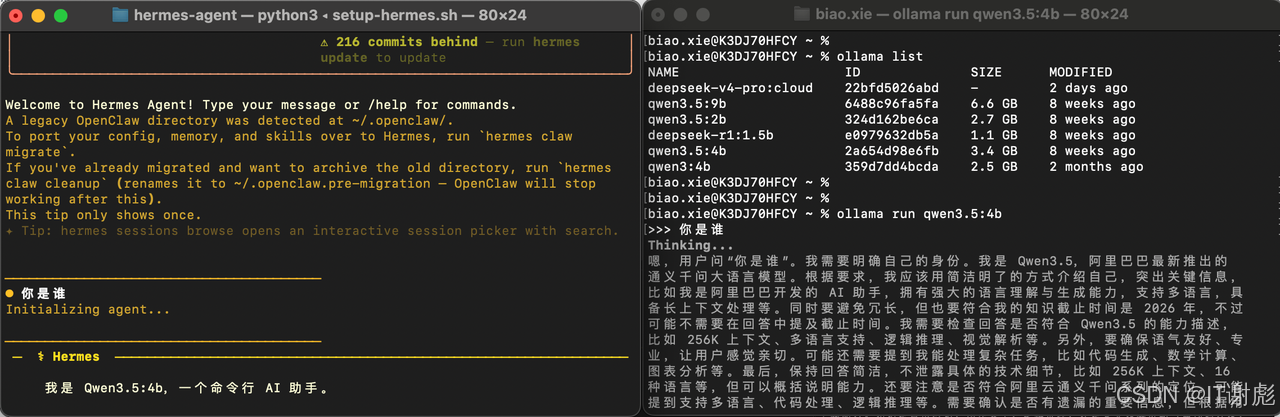Screen dimensions: 1280x417
Task: Click '8 weeks ago' in the qwen3.5:9b row
Action: [x=1092, y=104]
